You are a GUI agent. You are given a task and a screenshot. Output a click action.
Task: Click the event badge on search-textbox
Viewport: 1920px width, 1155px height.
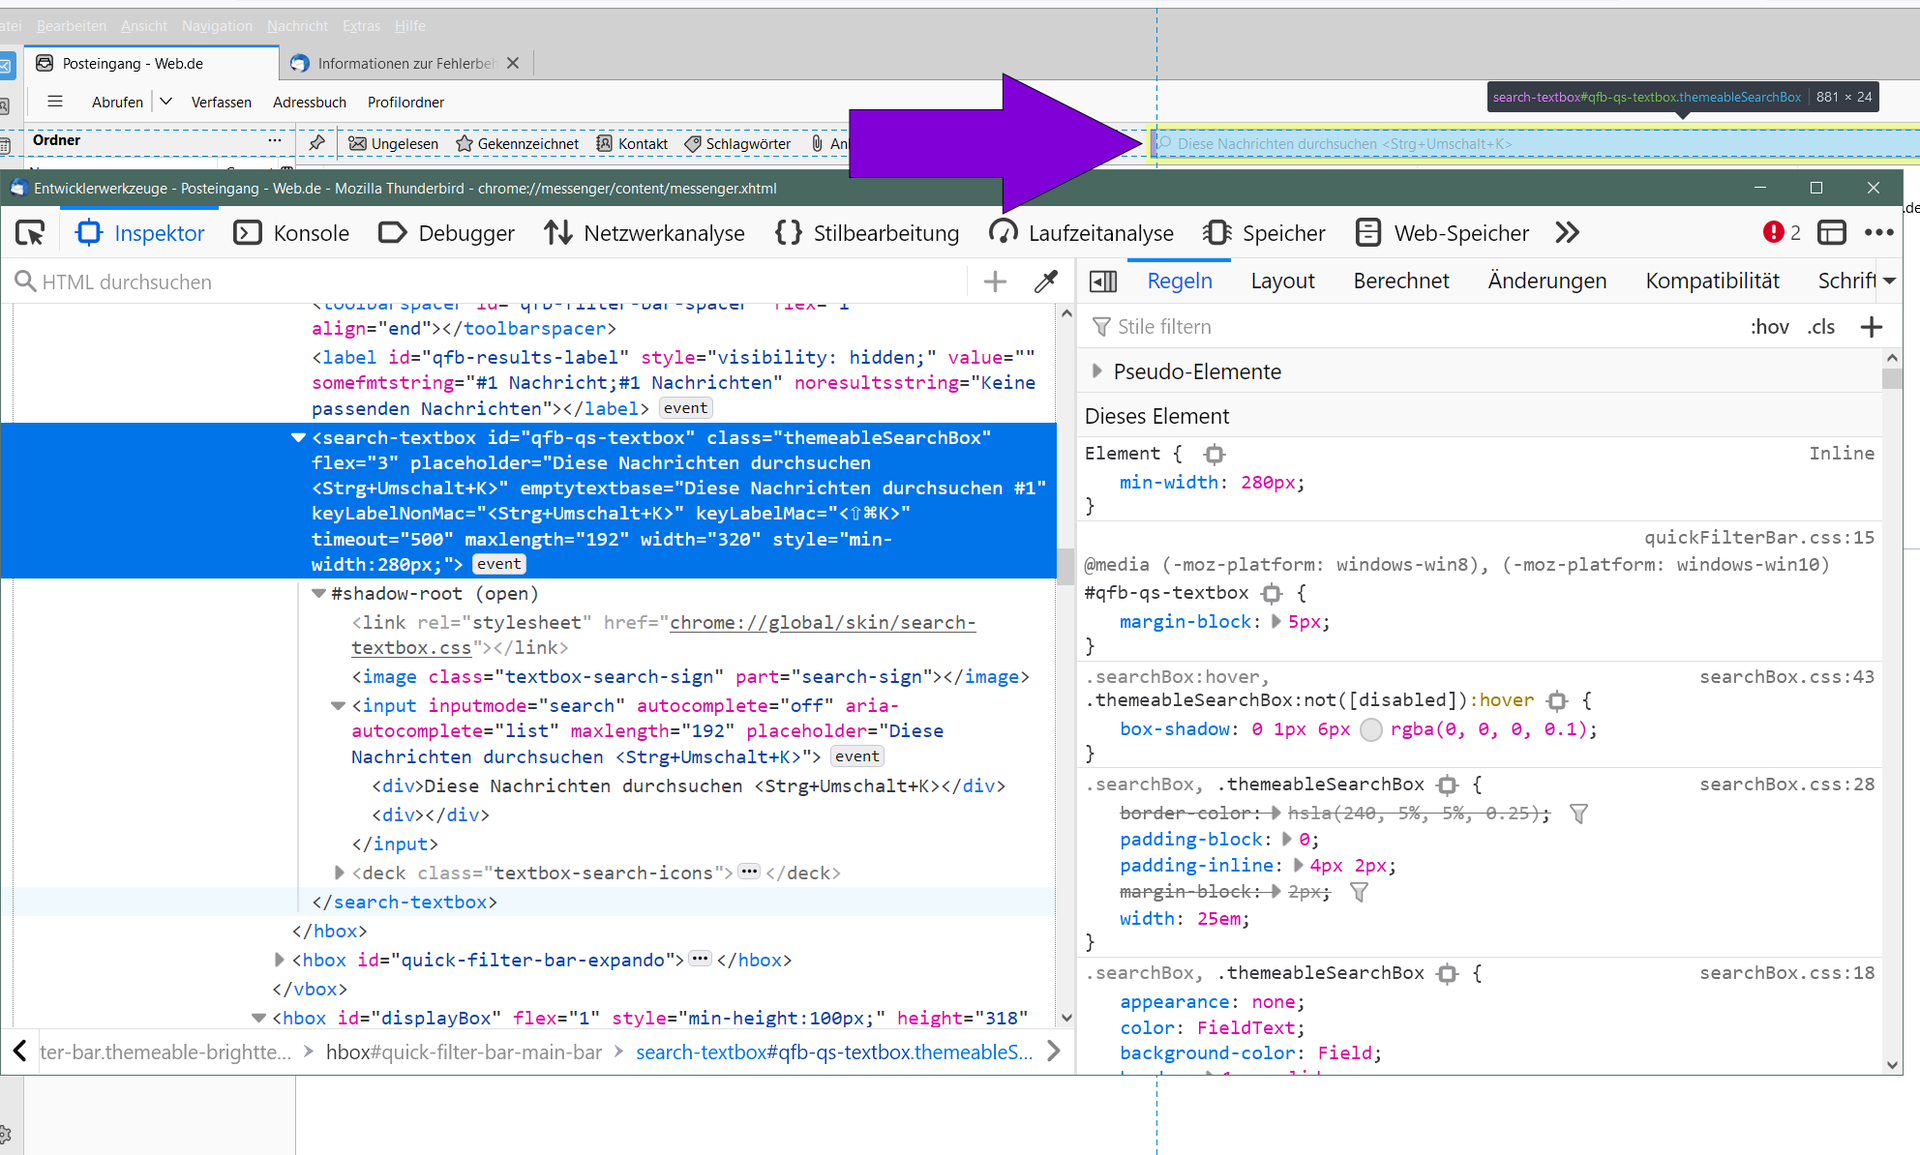[498, 564]
